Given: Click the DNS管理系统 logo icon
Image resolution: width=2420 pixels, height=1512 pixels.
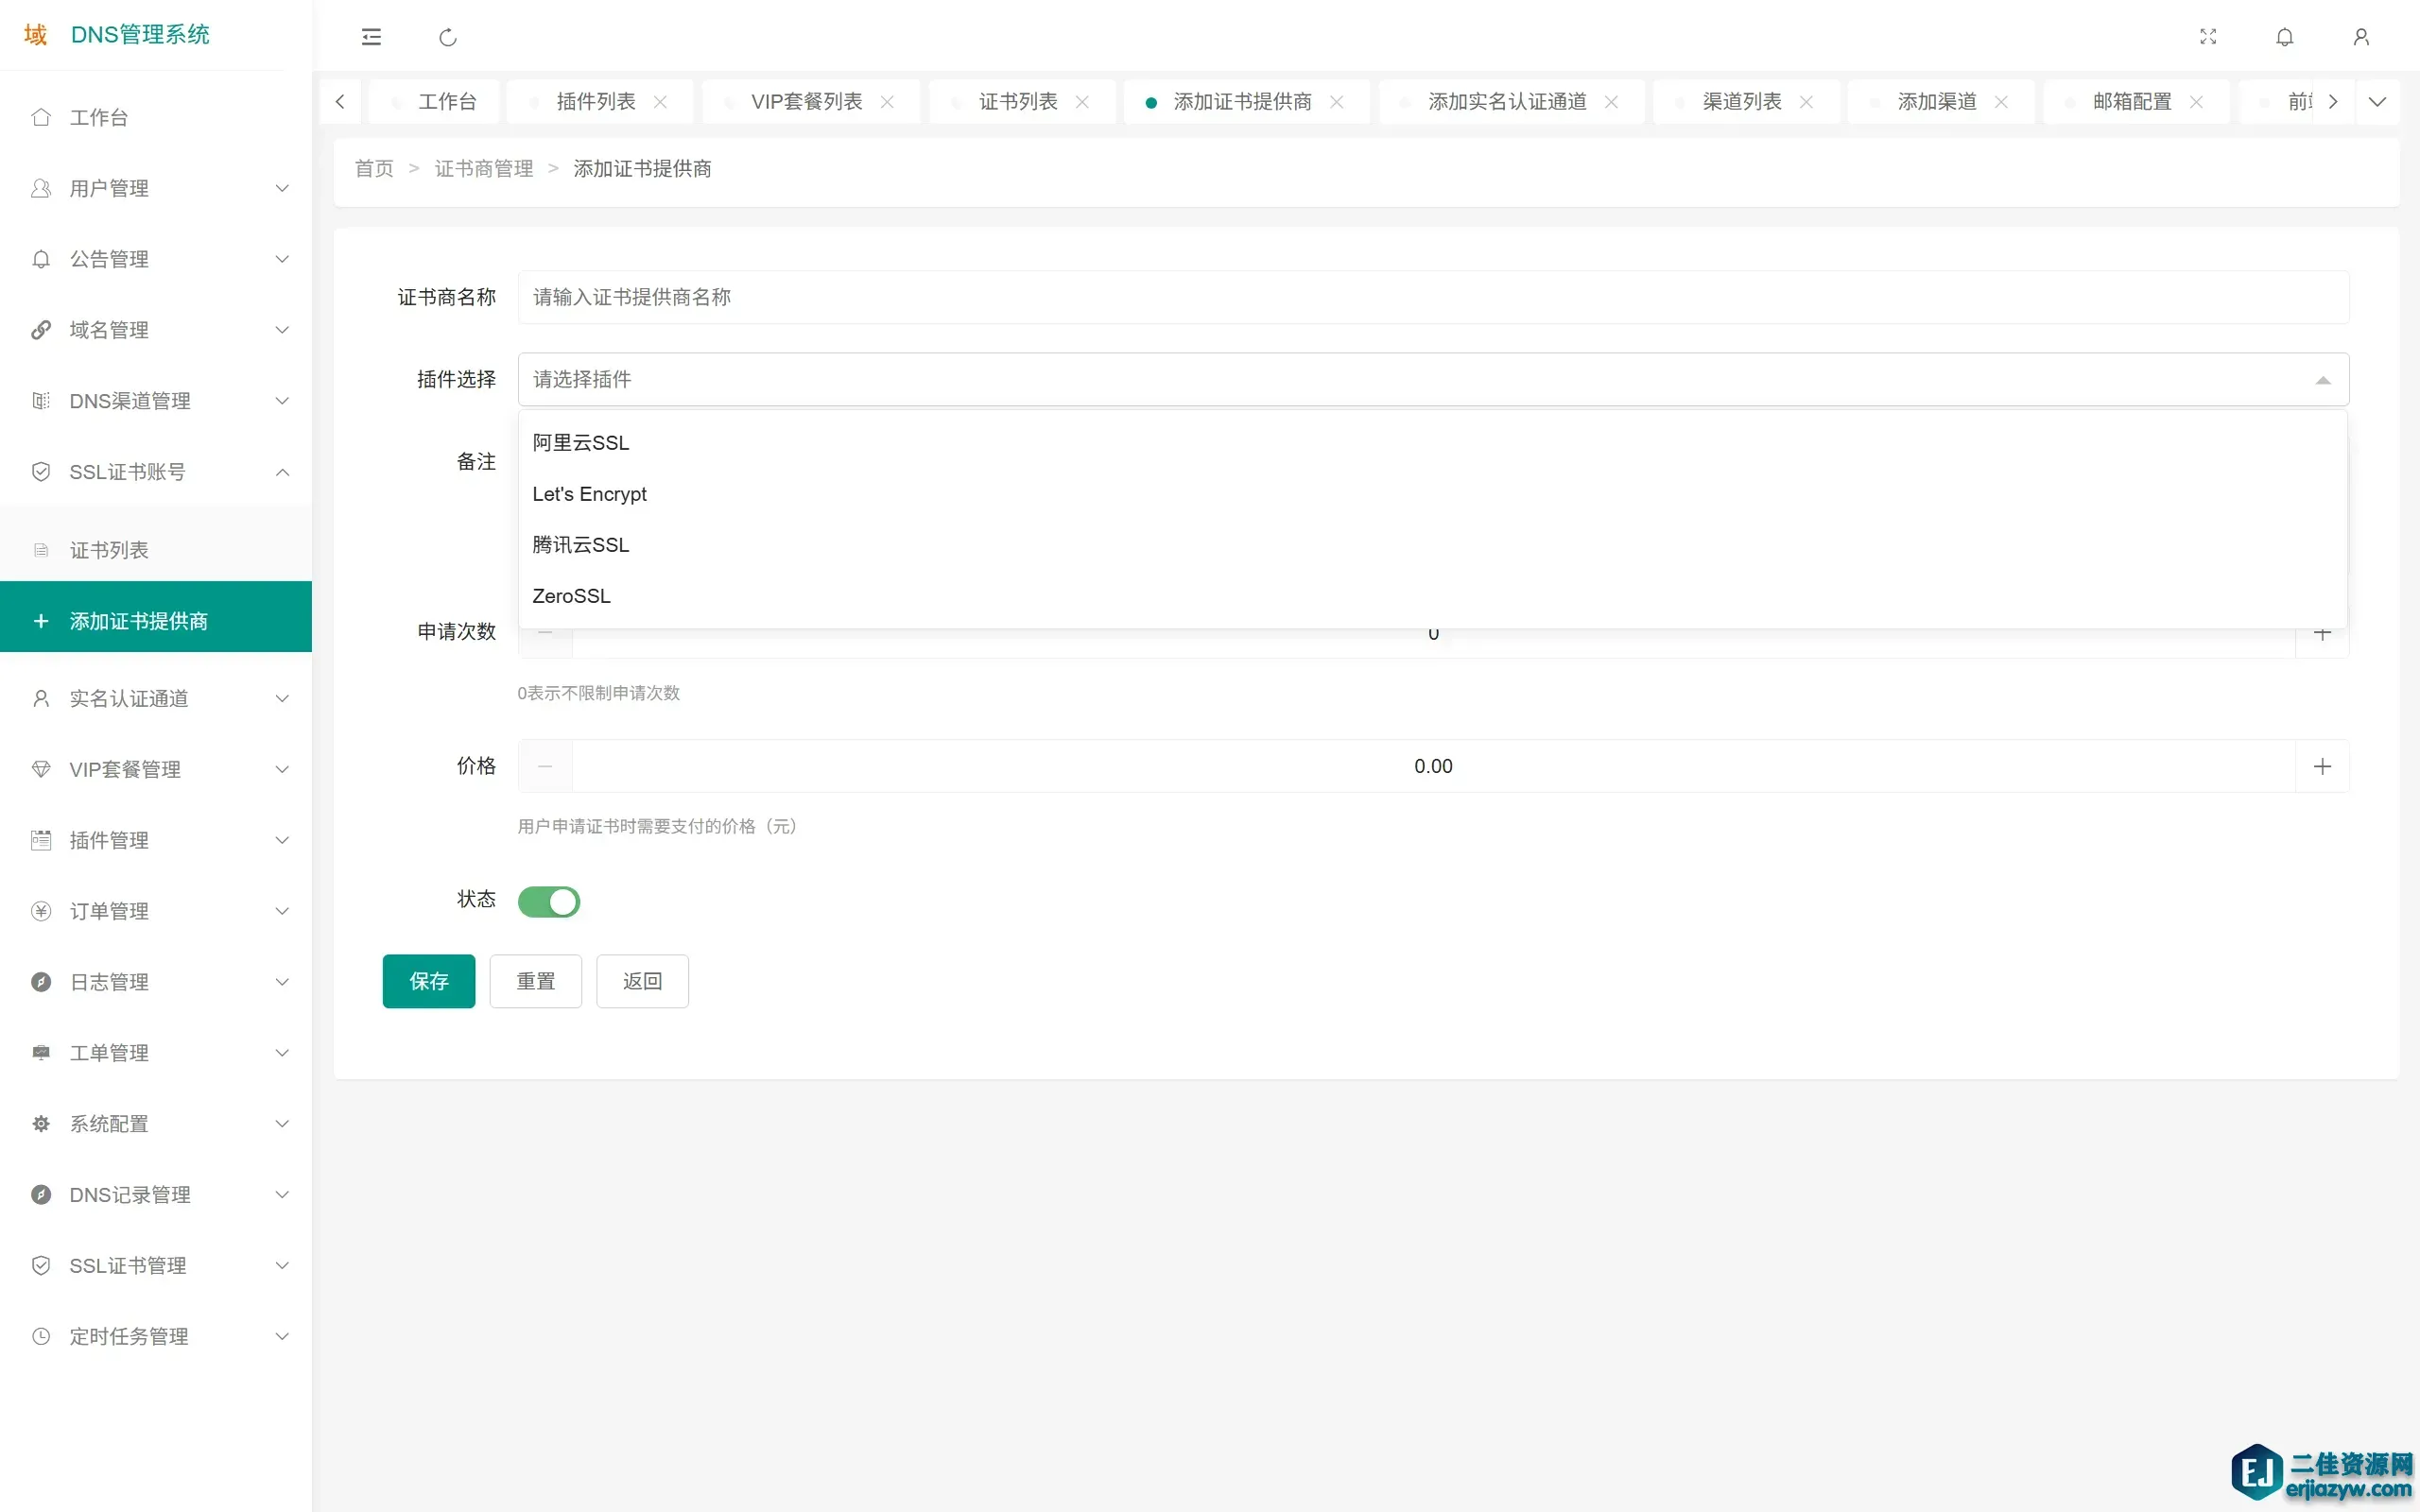Looking at the screenshot, I should pyautogui.click(x=36, y=35).
